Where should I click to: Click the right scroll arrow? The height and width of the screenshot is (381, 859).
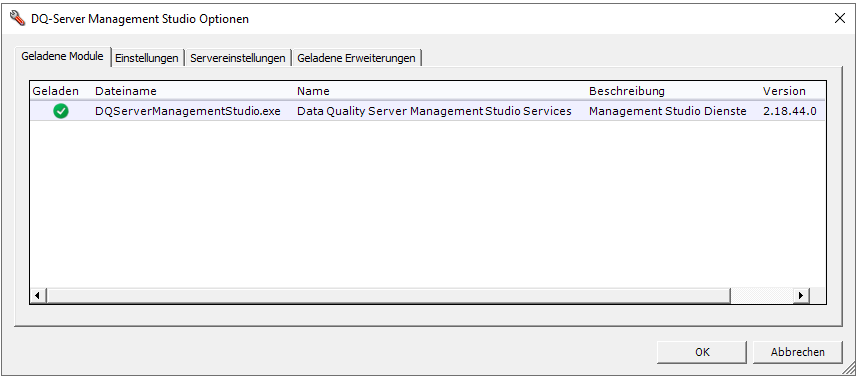tap(801, 295)
